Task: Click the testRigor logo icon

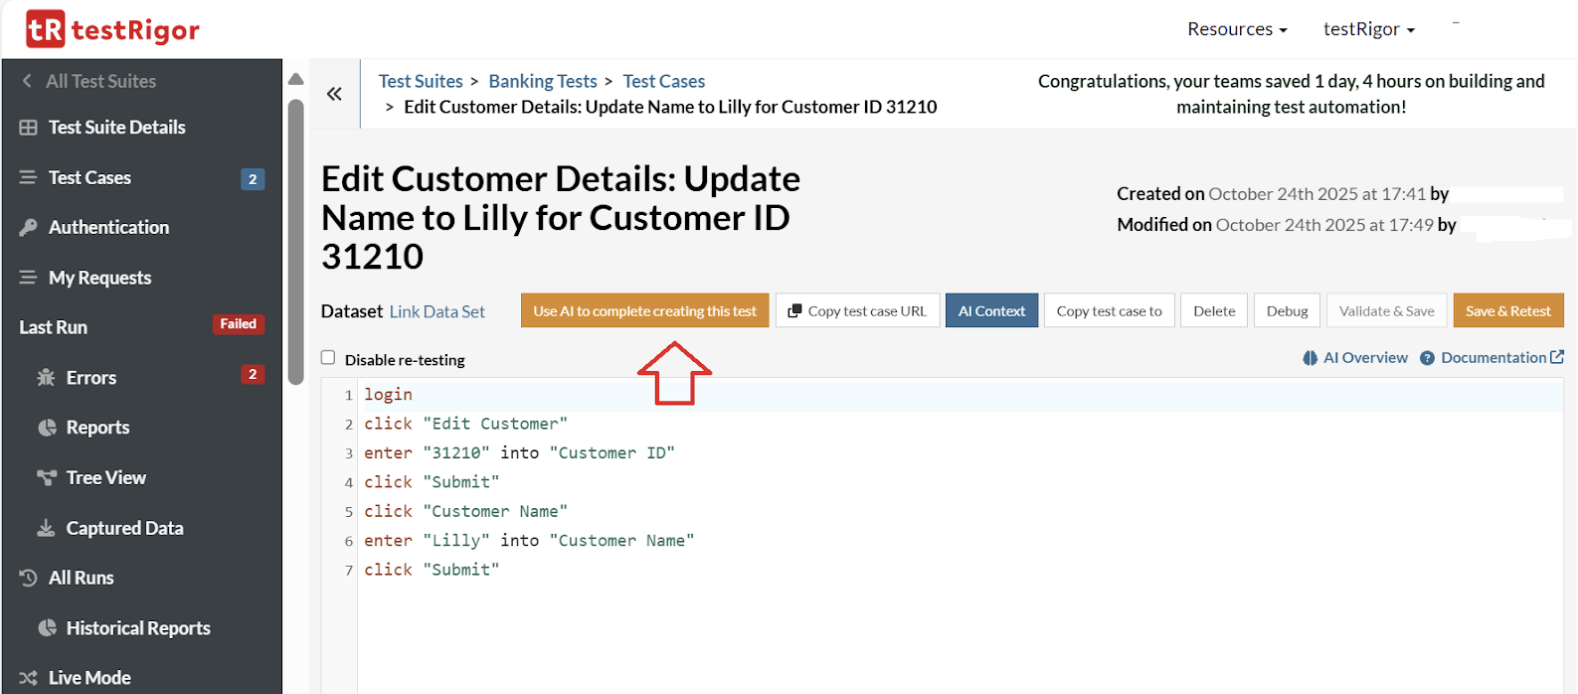Action: coord(45,29)
